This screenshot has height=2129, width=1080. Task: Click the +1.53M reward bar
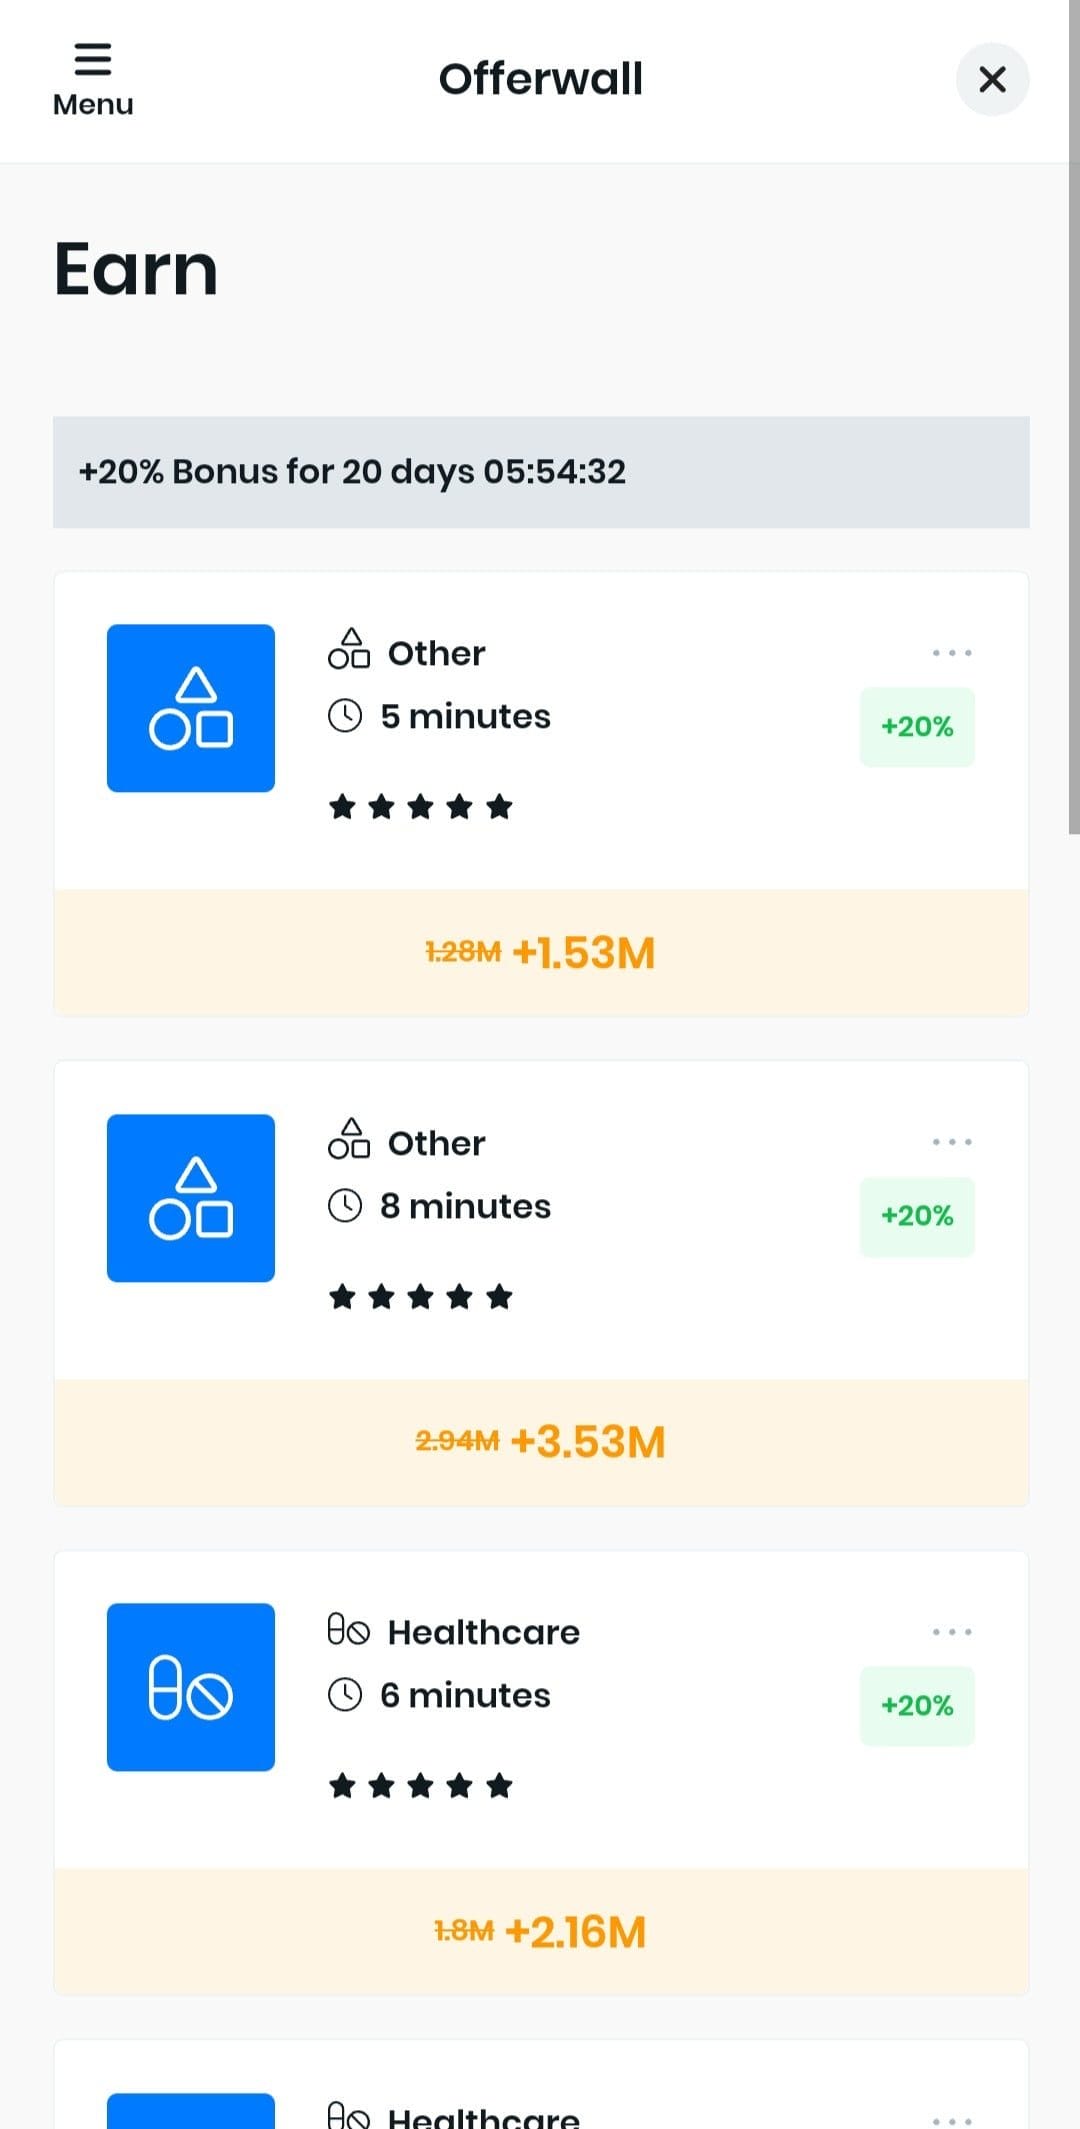tap(541, 952)
